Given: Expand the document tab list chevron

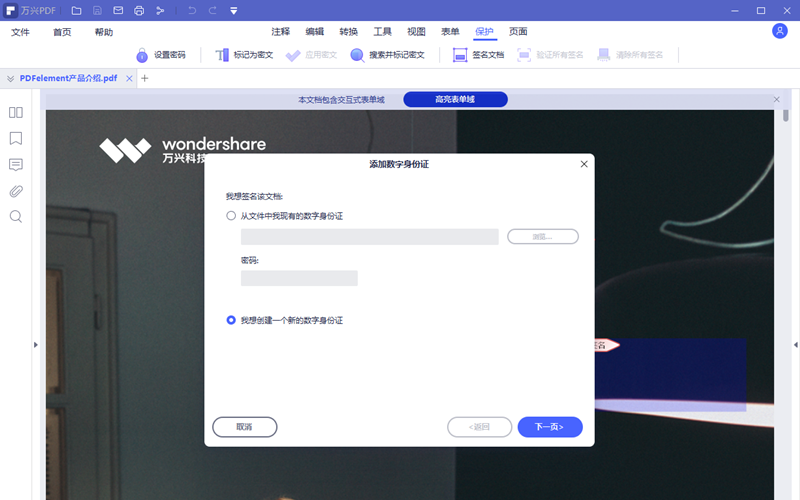Looking at the screenshot, I should pos(10,78).
